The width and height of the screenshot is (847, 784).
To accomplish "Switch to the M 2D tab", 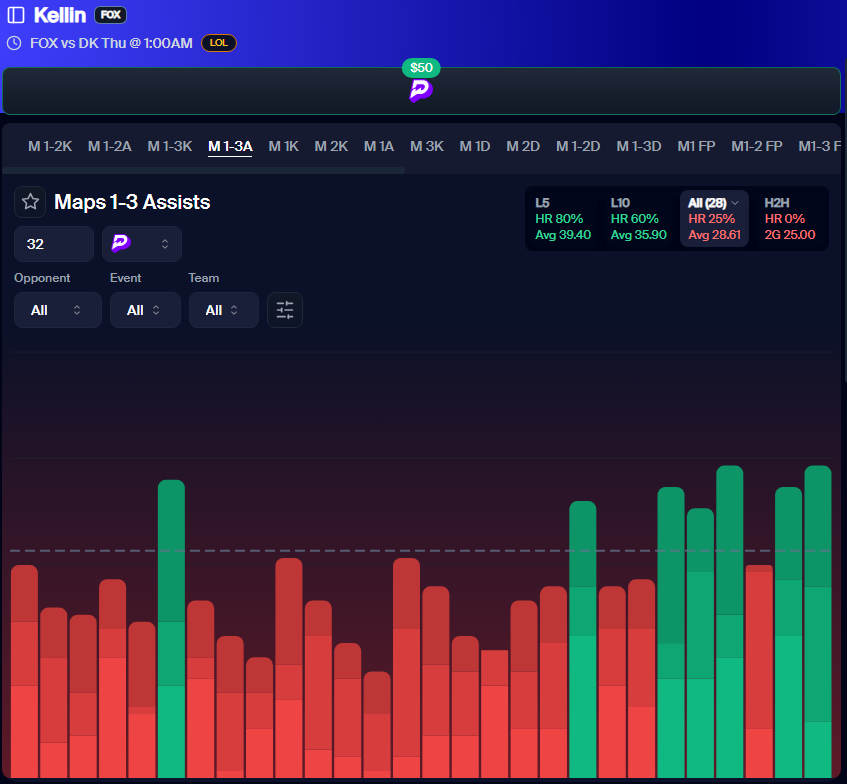I will point(523,146).
